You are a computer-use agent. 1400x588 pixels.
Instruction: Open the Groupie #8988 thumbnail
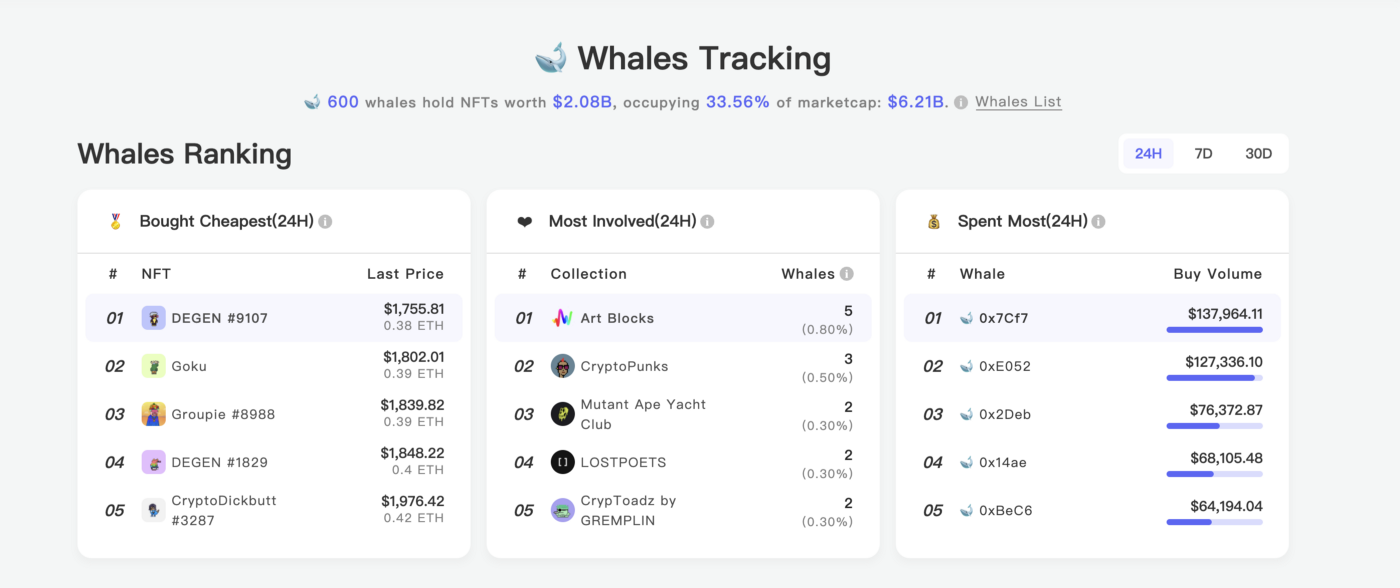coord(153,414)
